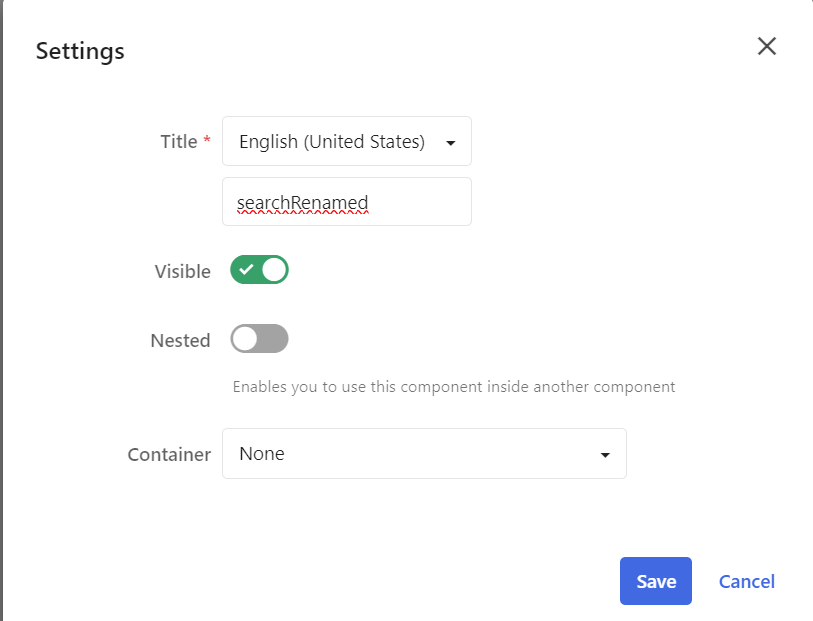Select the None value in Container field
813x621 pixels.
point(262,454)
